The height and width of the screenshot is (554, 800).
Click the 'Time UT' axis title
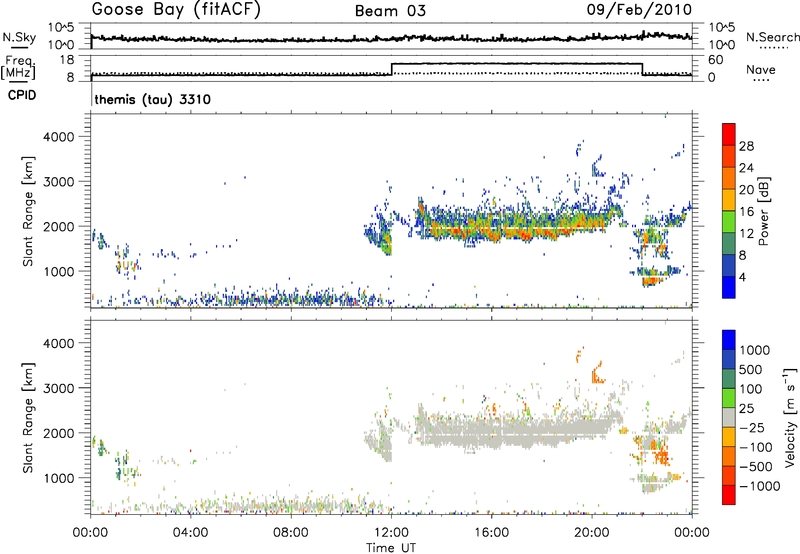click(x=391, y=548)
